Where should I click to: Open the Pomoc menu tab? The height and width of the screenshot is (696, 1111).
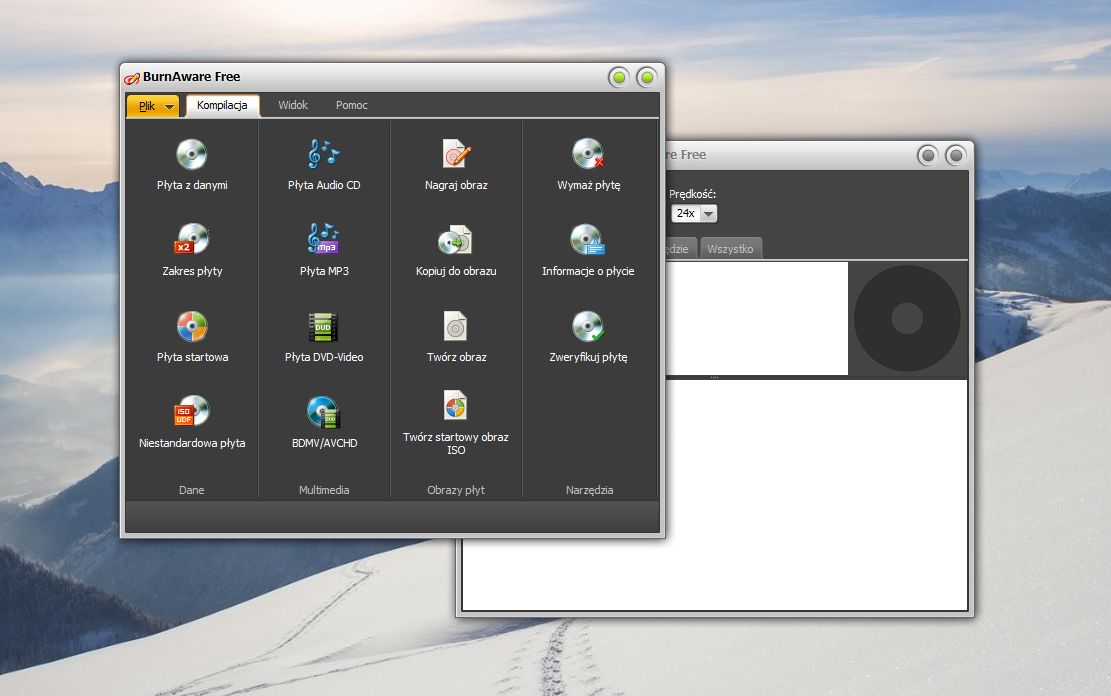click(351, 105)
